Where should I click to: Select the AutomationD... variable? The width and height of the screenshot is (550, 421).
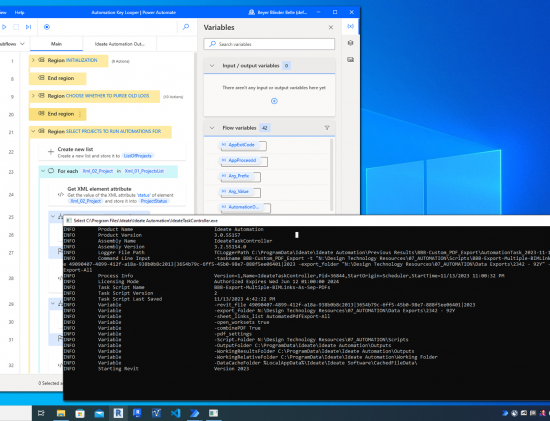(243, 207)
